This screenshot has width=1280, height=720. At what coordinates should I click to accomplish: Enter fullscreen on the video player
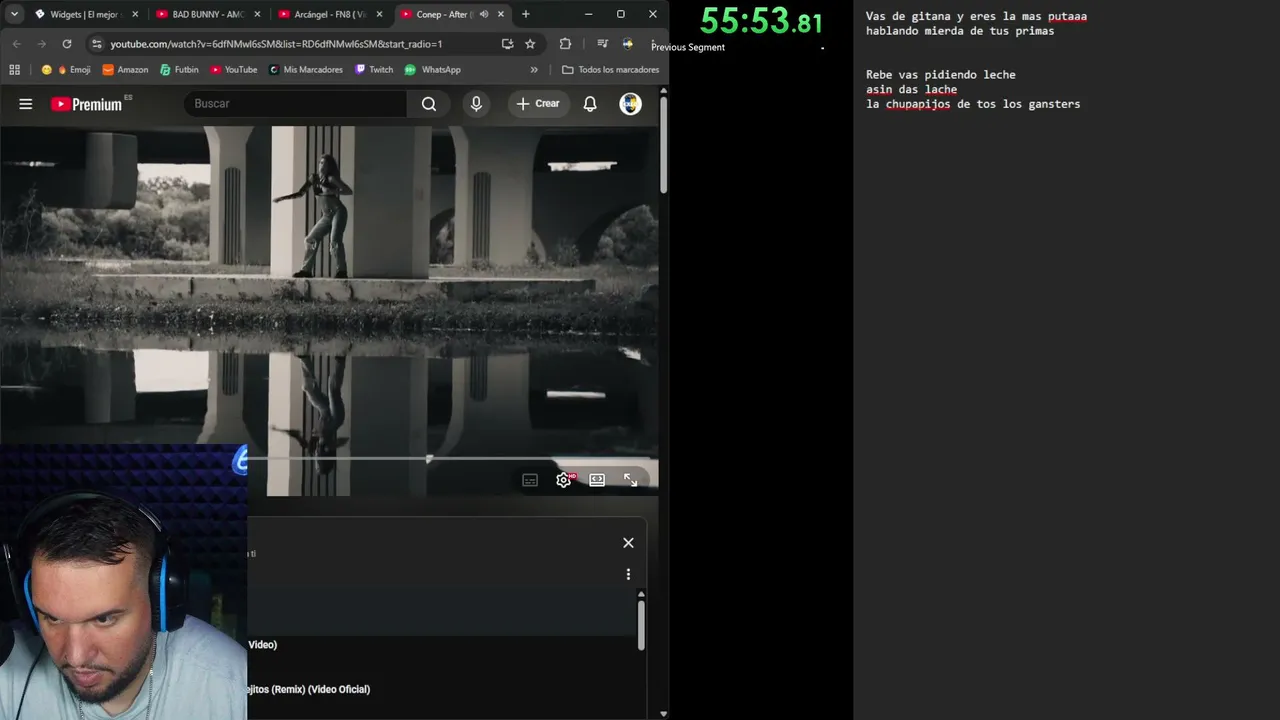point(630,480)
